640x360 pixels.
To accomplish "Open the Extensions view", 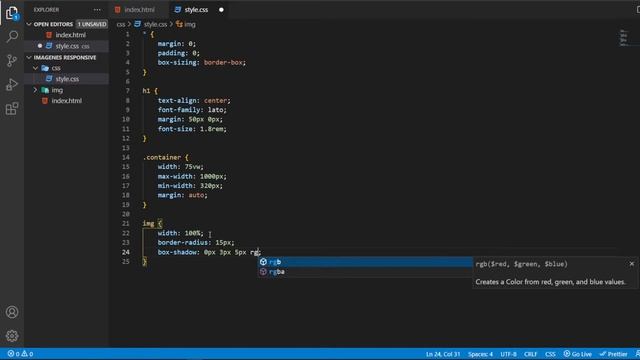I will (12, 109).
